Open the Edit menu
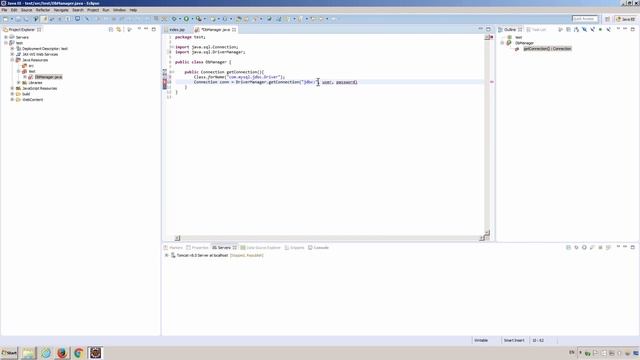This screenshot has height=360, width=640. pyautogui.click(x=14, y=10)
